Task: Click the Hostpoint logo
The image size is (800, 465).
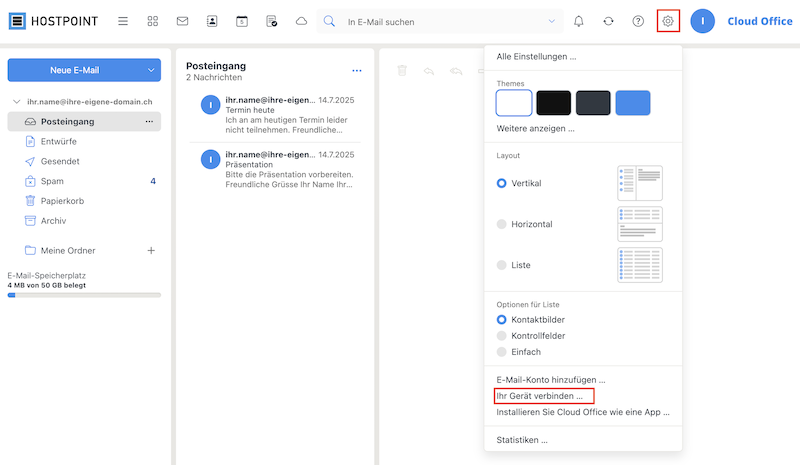Action: pyautogui.click(x=54, y=21)
